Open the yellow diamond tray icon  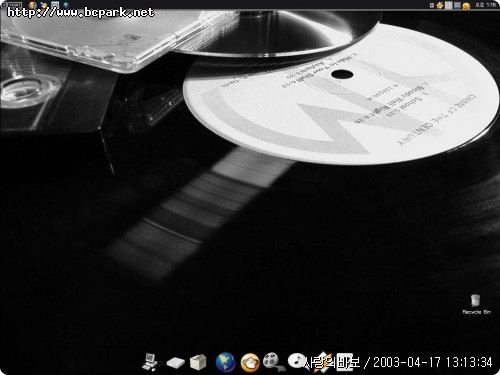tap(440, 5)
